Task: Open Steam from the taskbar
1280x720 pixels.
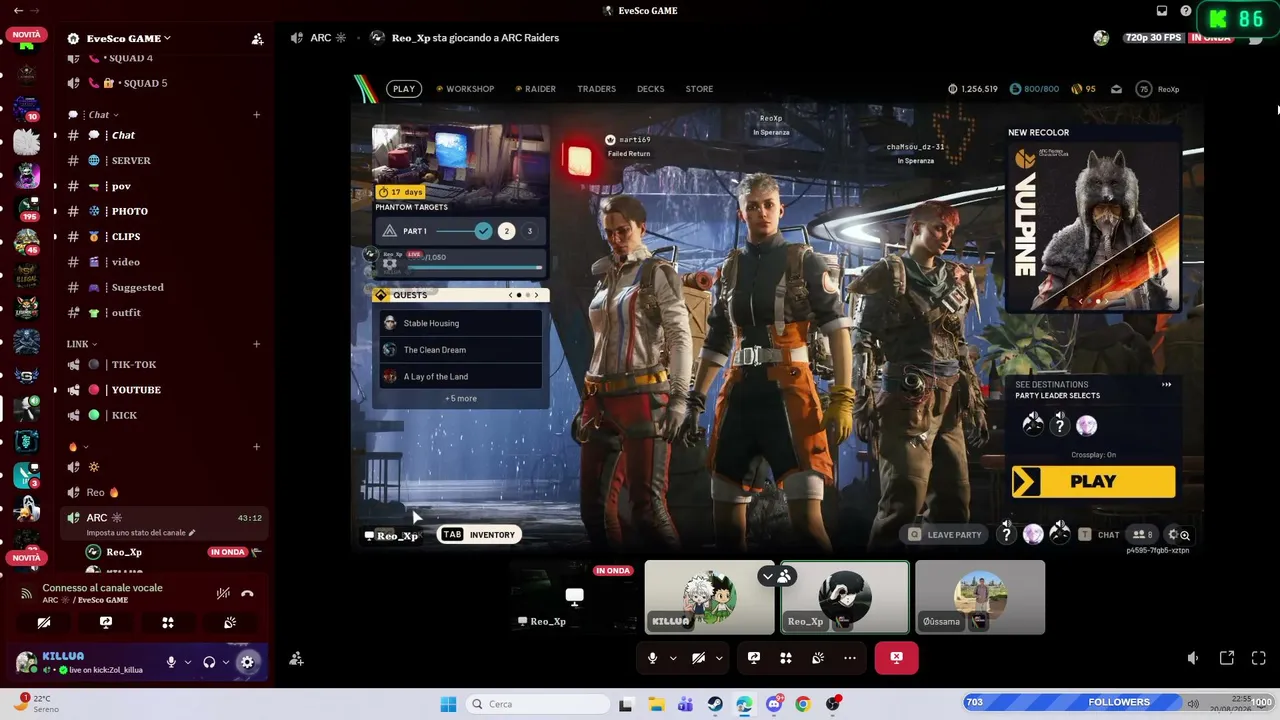Action: point(715,704)
